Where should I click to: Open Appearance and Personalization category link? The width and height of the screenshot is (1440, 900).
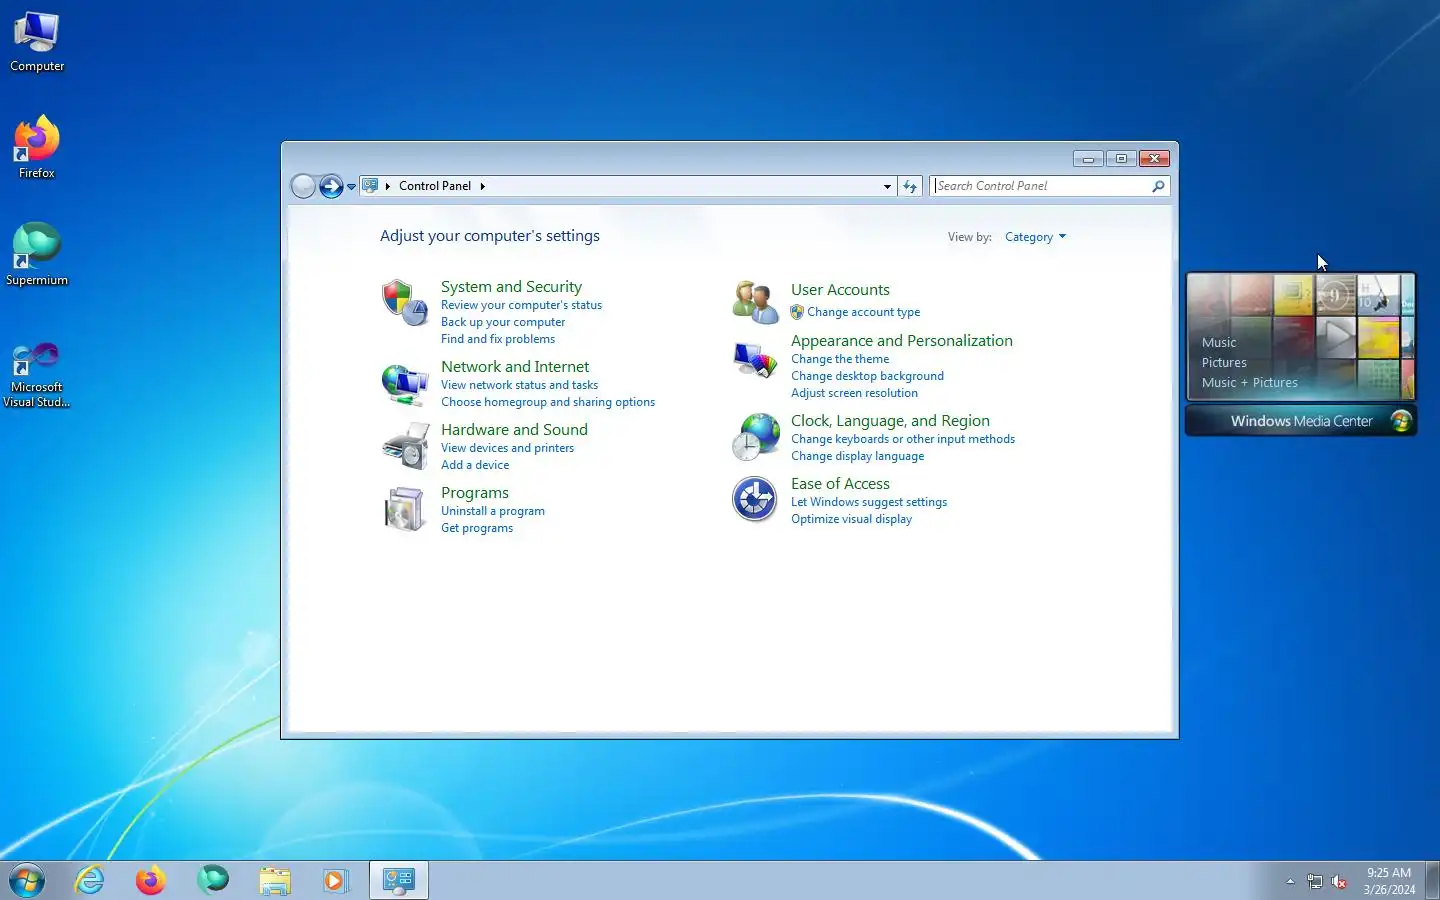pyautogui.click(x=902, y=341)
